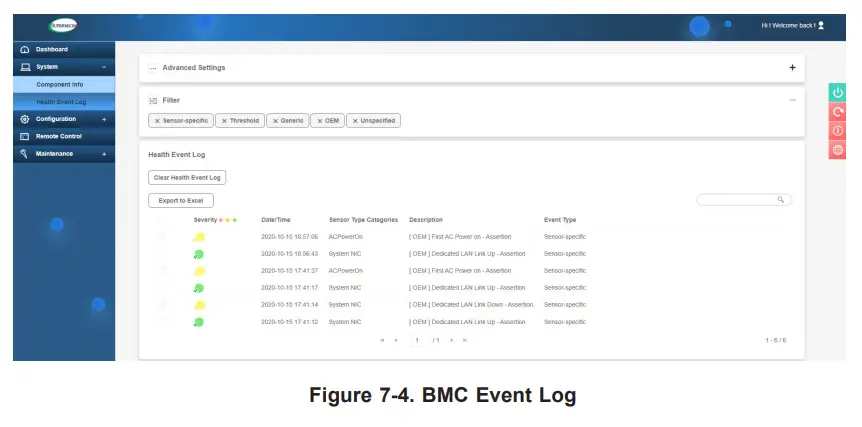Screen dimensions: 862x427
Task: Expand the Configuration menu plus sign
Action: coord(104,119)
